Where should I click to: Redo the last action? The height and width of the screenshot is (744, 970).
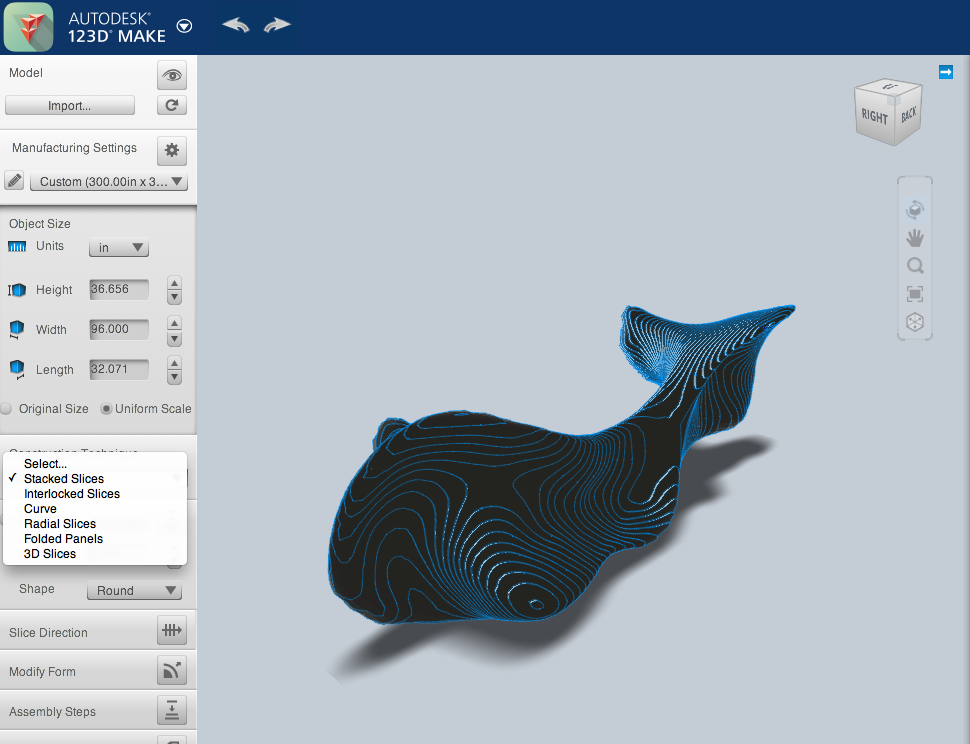277,25
